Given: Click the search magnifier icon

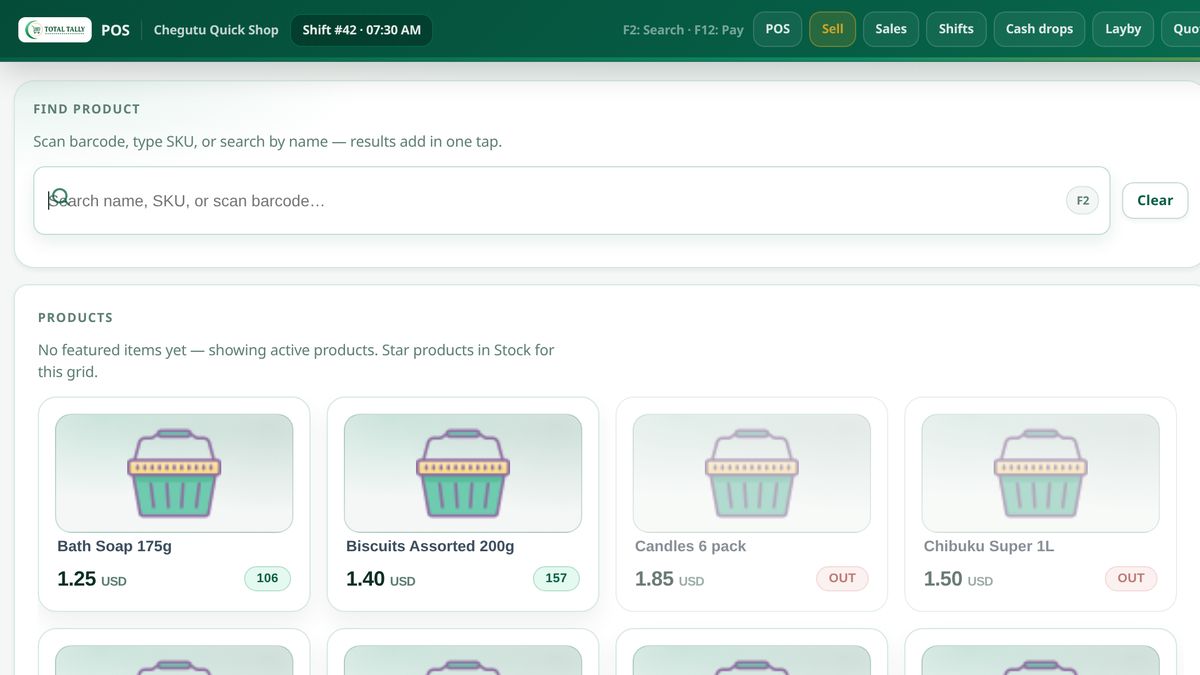Looking at the screenshot, I should [x=60, y=197].
